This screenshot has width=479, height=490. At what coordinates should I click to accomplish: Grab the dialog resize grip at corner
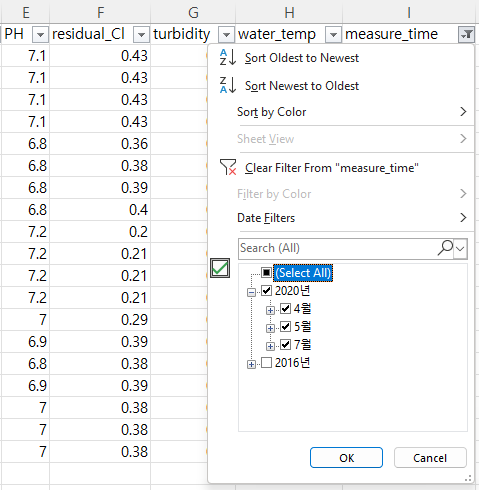tap(468, 478)
